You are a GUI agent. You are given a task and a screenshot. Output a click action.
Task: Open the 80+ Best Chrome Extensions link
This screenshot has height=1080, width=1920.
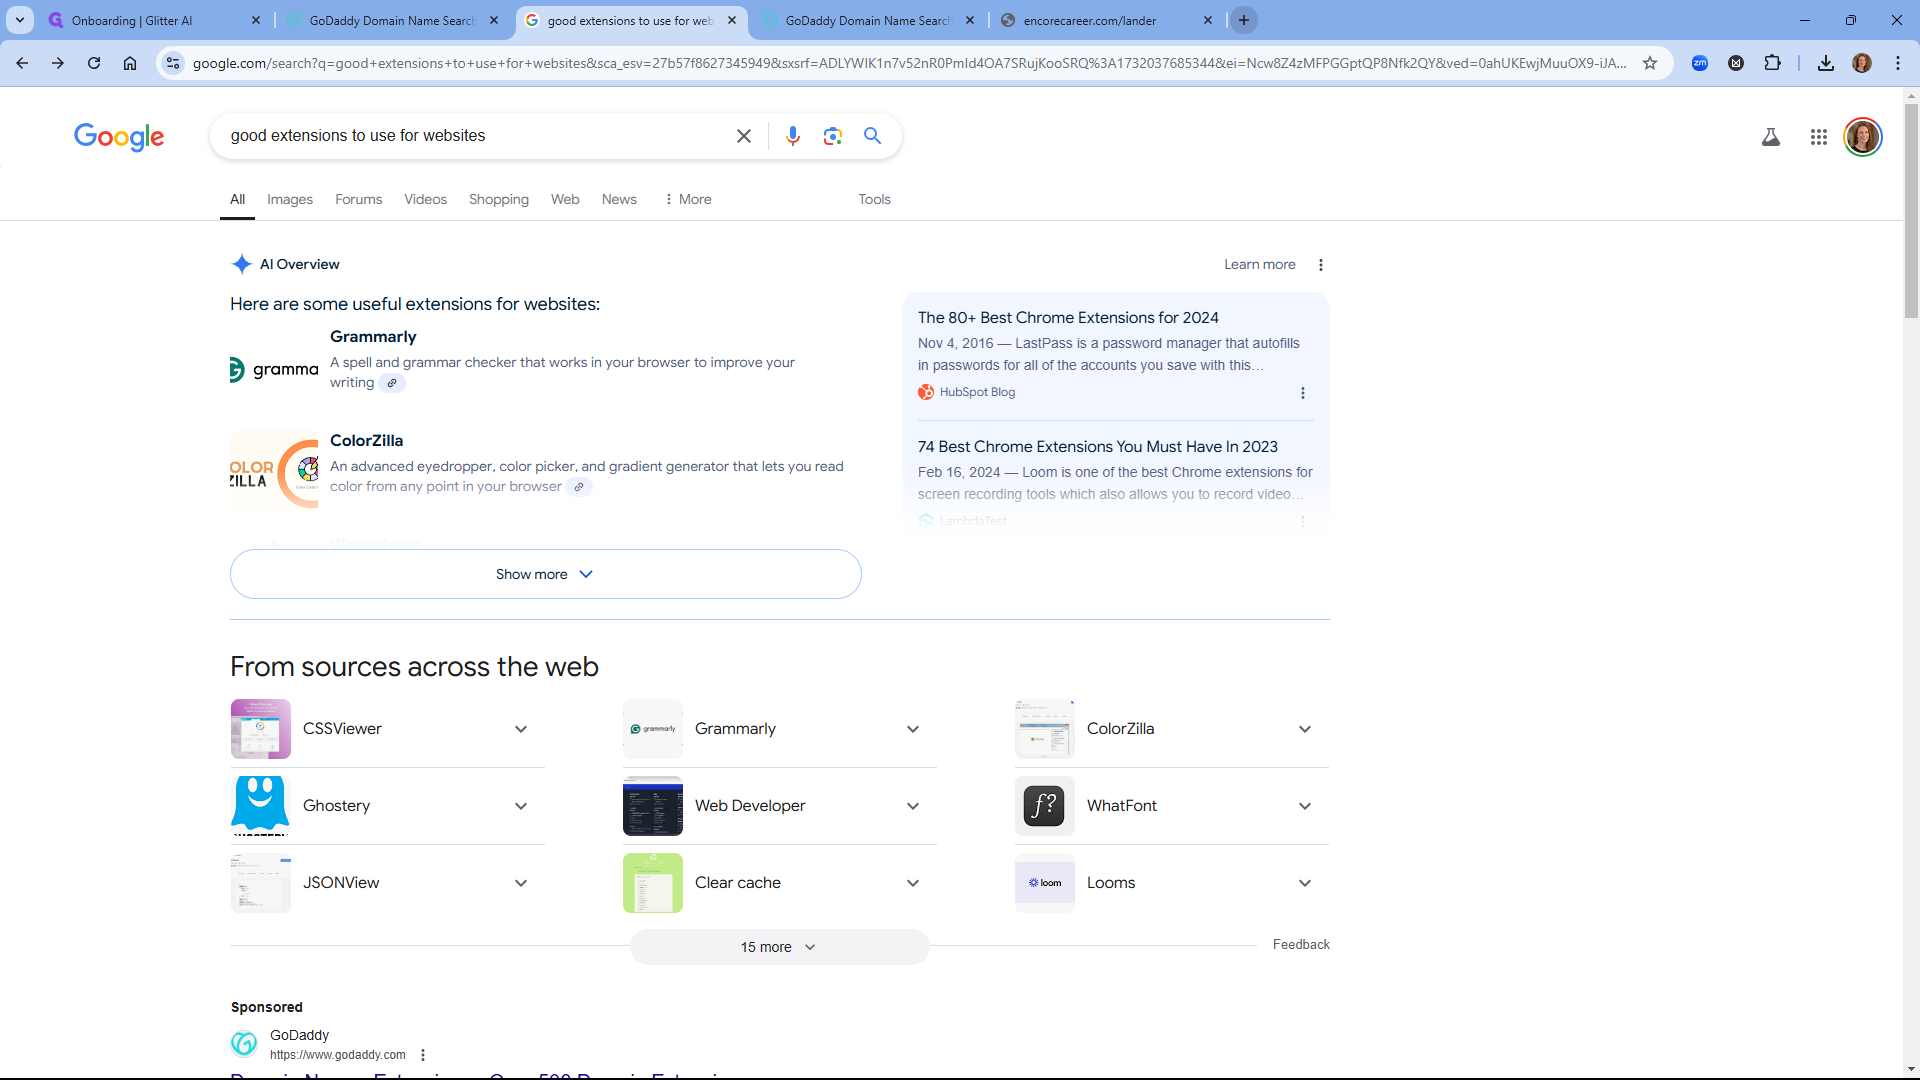[1068, 318]
